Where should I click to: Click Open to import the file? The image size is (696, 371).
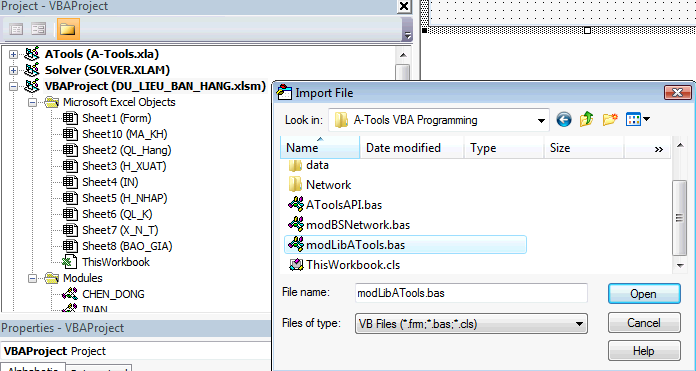tap(644, 294)
